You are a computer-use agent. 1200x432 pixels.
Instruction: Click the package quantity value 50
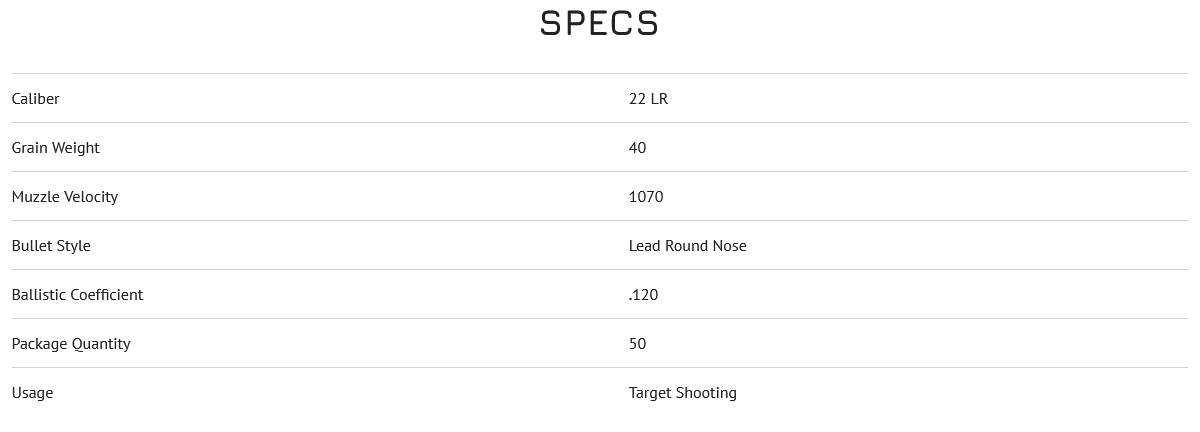click(638, 344)
